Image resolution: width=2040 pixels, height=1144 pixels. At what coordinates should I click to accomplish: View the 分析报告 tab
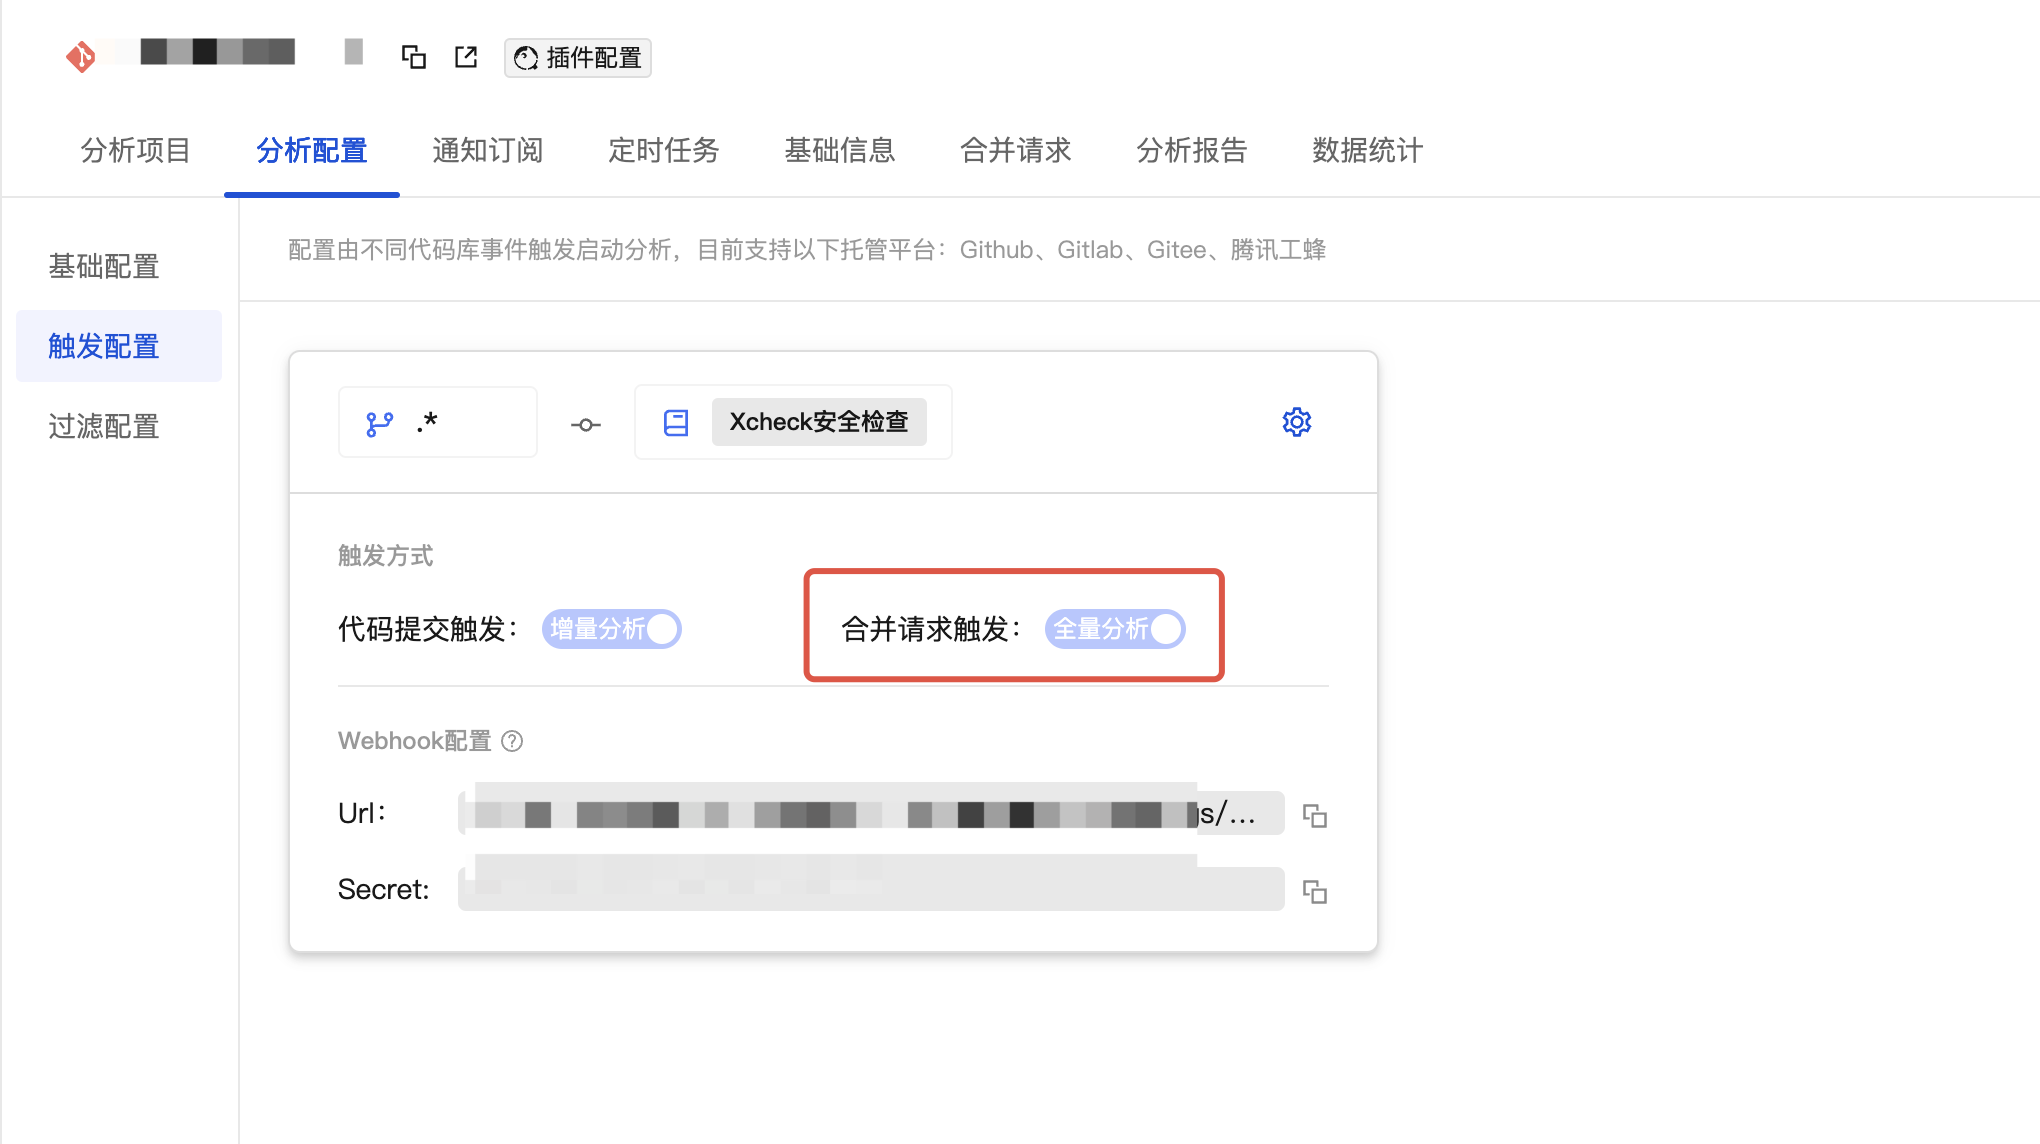(x=1192, y=150)
